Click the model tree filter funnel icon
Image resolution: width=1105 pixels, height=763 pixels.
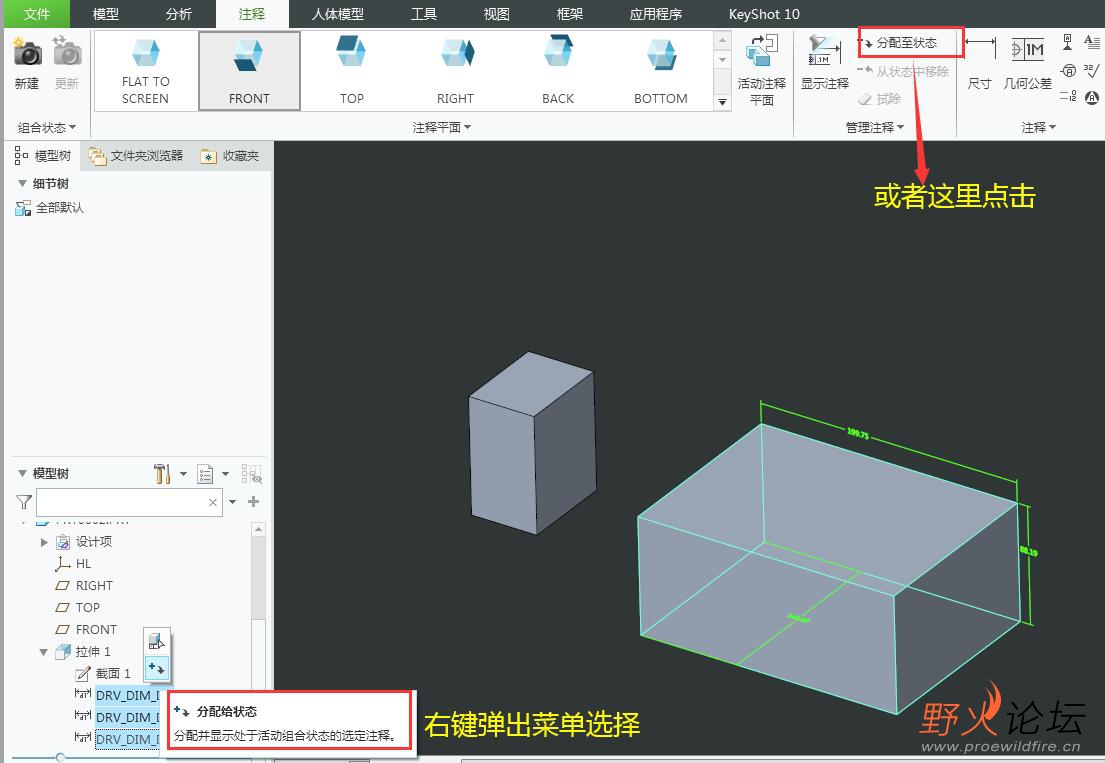coord(24,502)
